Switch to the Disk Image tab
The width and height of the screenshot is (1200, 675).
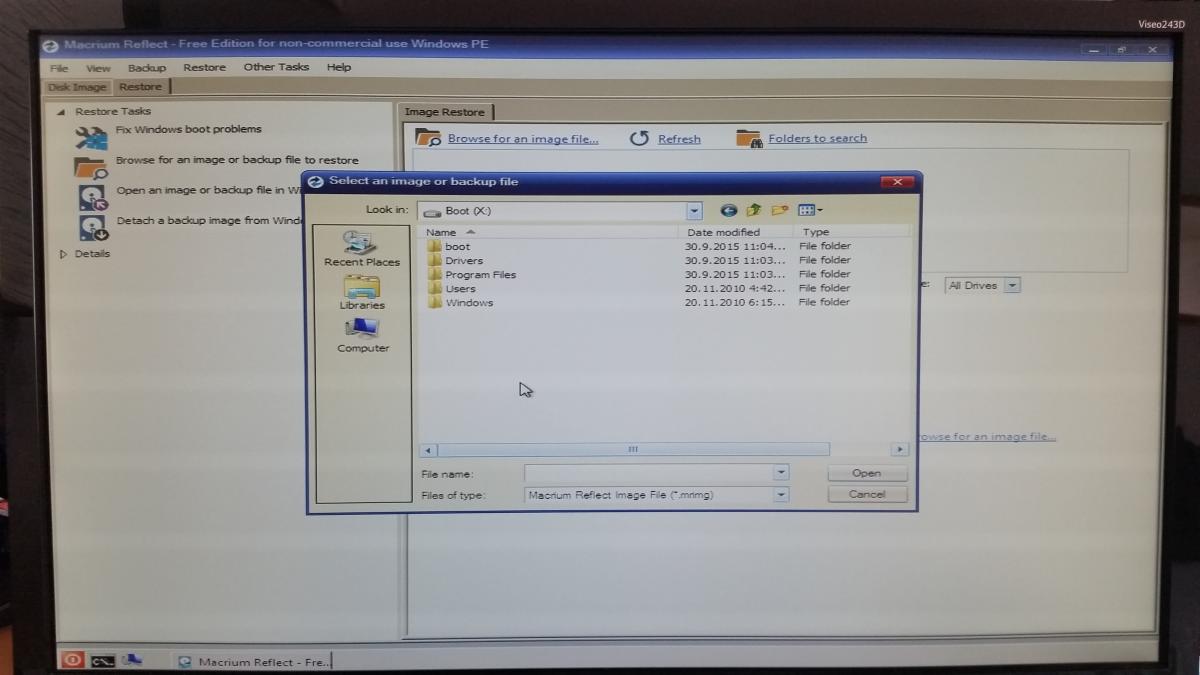tap(77, 87)
